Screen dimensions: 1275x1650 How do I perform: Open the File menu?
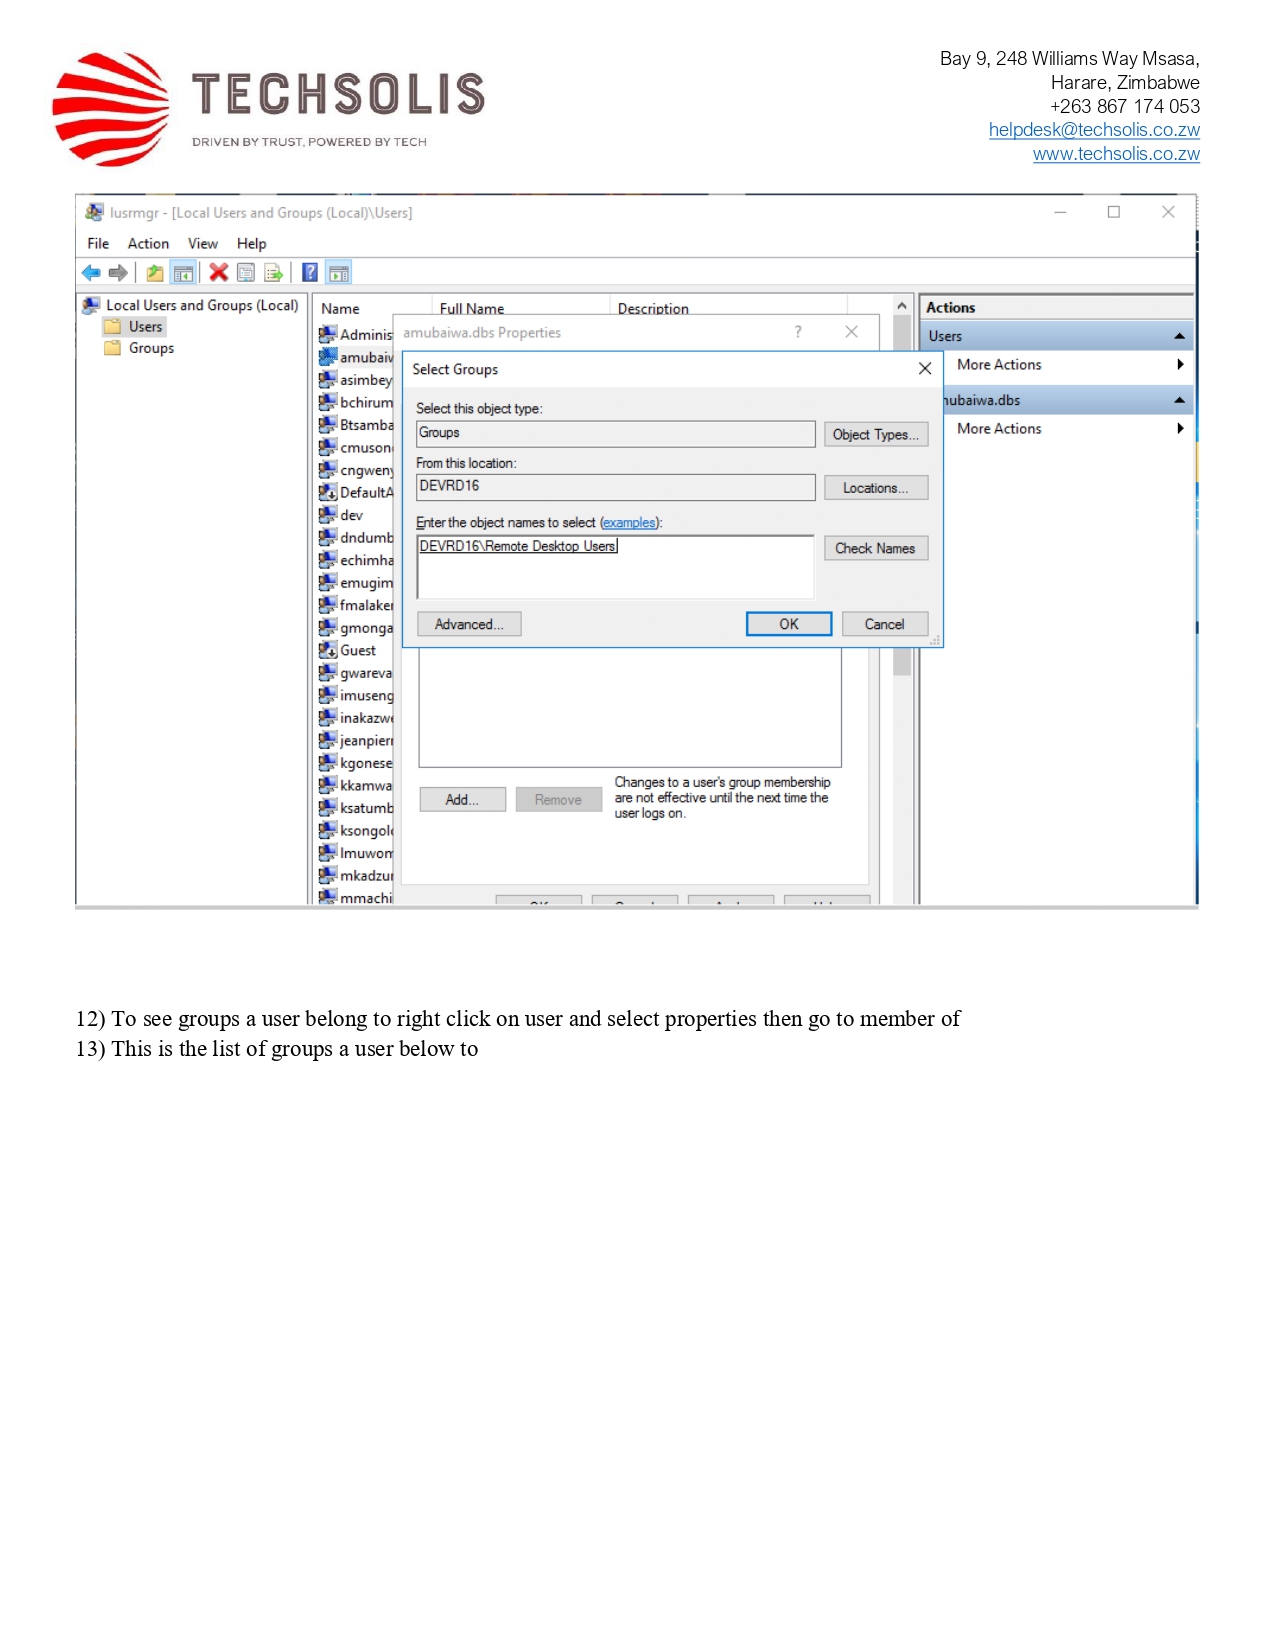(x=98, y=243)
